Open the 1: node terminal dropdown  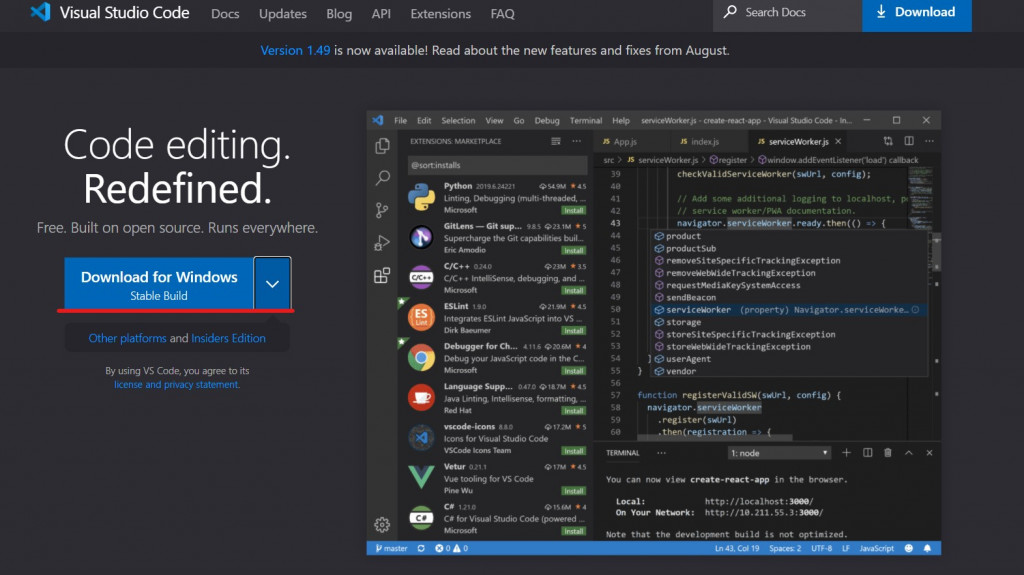tap(778, 453)
